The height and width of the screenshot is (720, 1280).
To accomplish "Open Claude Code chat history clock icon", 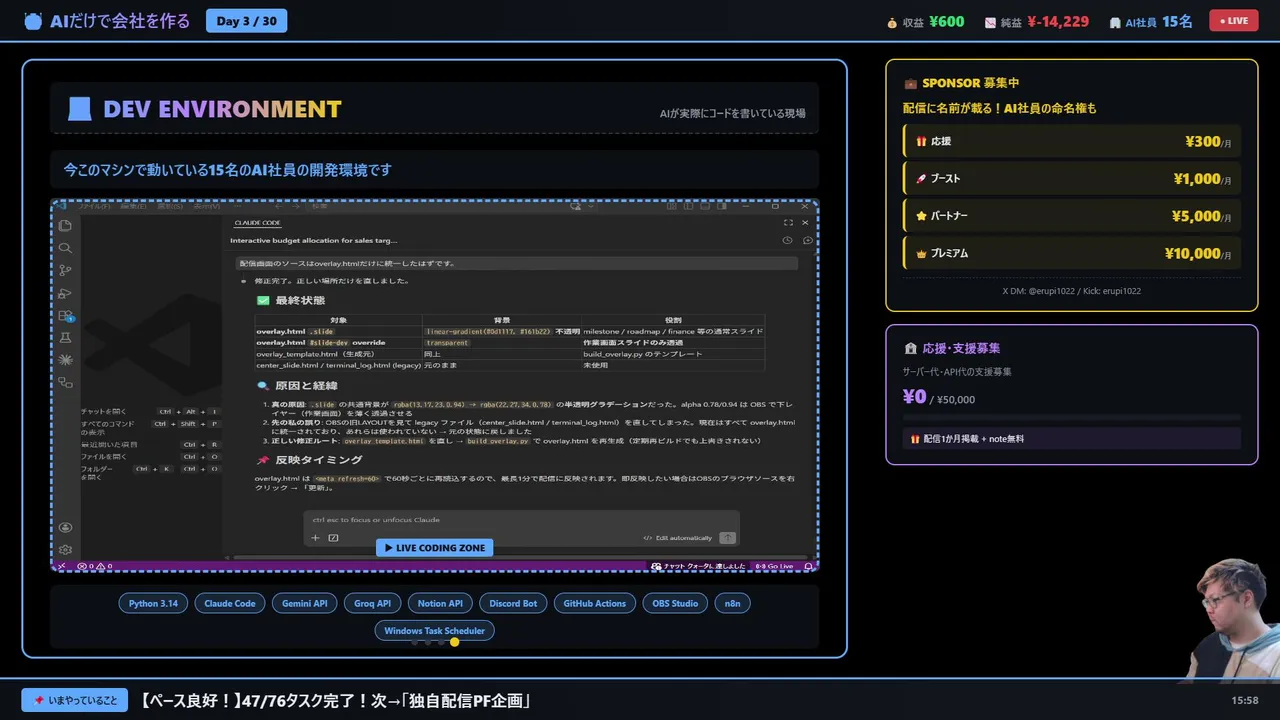I will tap(788, 240).
